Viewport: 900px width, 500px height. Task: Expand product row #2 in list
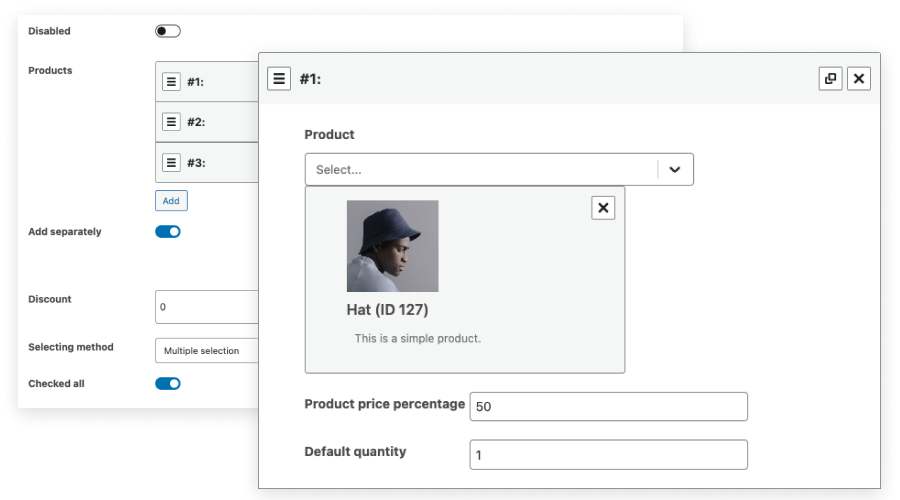click(207, 122)
